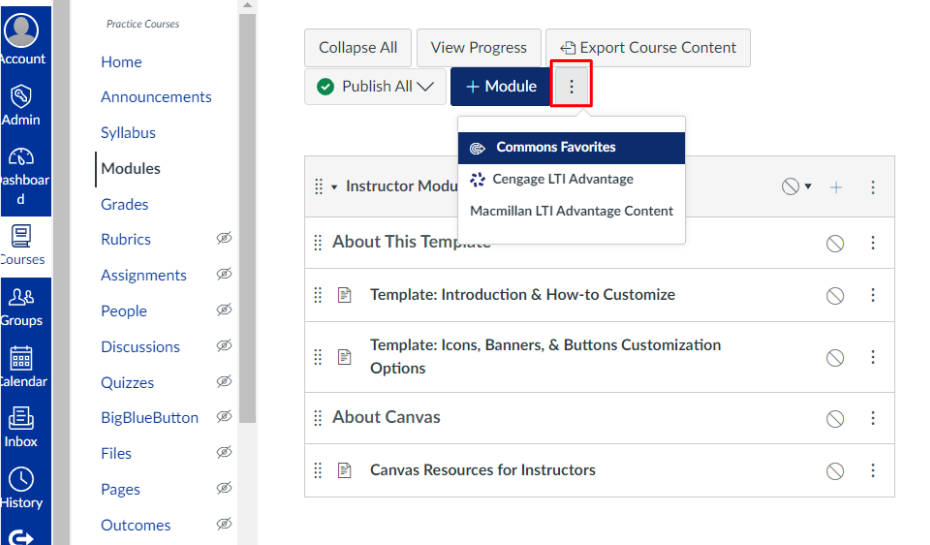The height and width of the screenshot is (545, 930).
Task: Click the modules three-dot options button
Action: pyautogui.click(x=571, y=87)
